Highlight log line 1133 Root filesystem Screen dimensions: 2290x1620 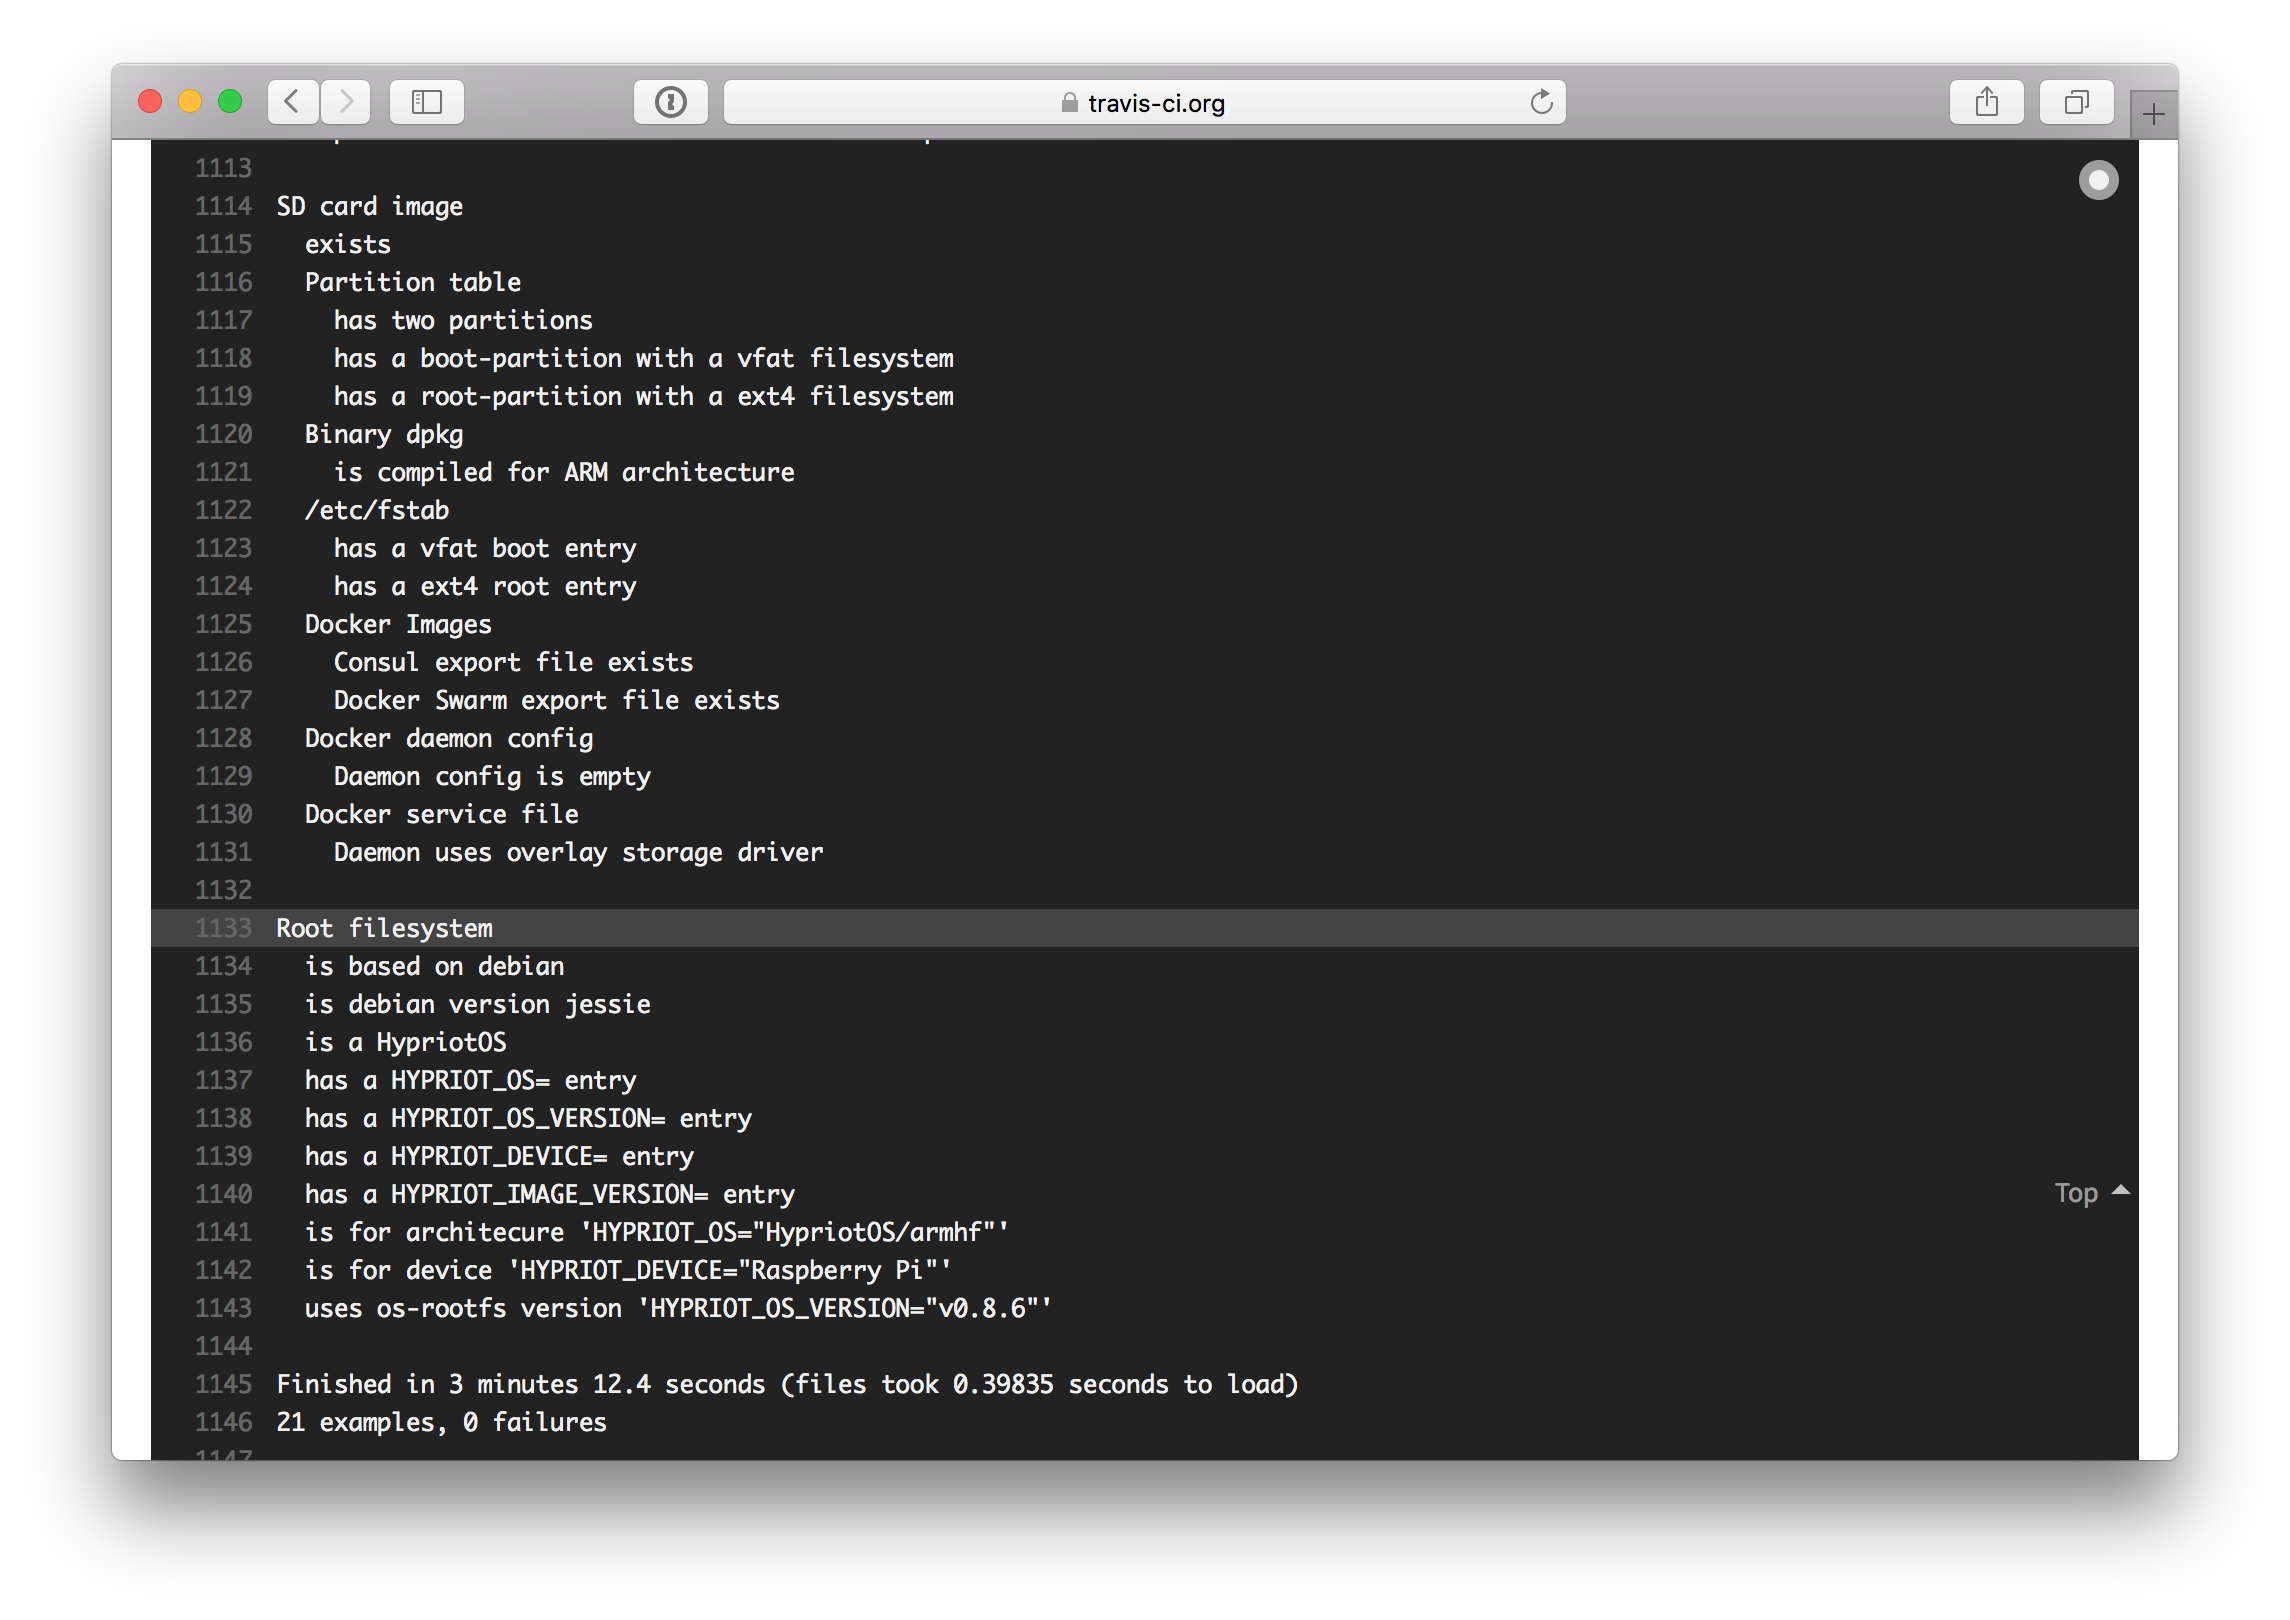(x=384, y=928)
